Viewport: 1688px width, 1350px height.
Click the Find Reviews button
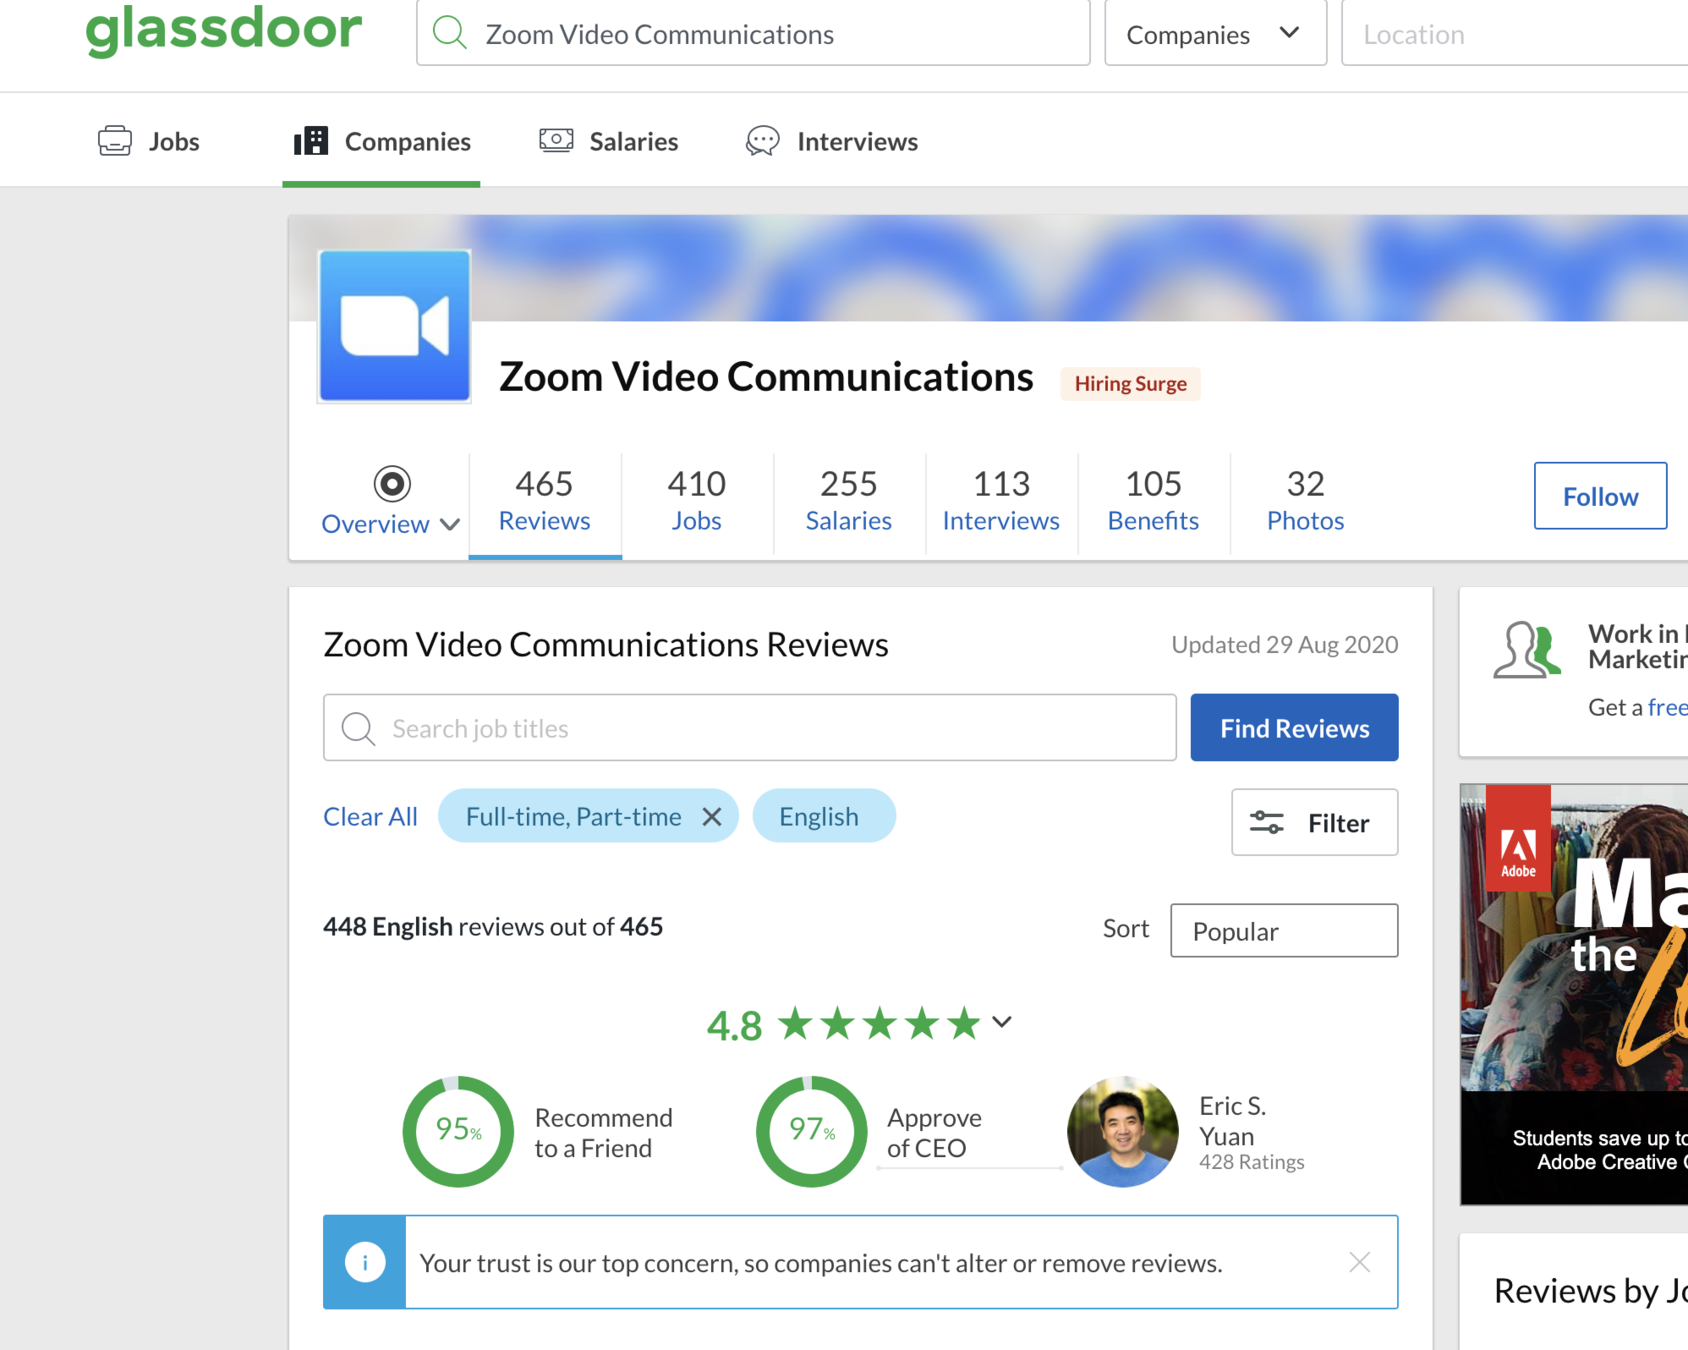coord(1294,728)
